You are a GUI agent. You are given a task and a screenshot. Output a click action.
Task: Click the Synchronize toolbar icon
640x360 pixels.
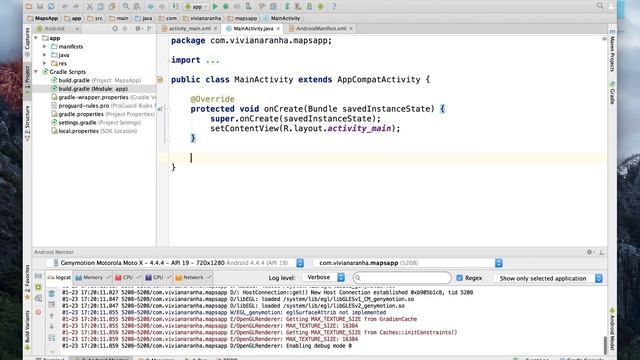tap(51, 6)
